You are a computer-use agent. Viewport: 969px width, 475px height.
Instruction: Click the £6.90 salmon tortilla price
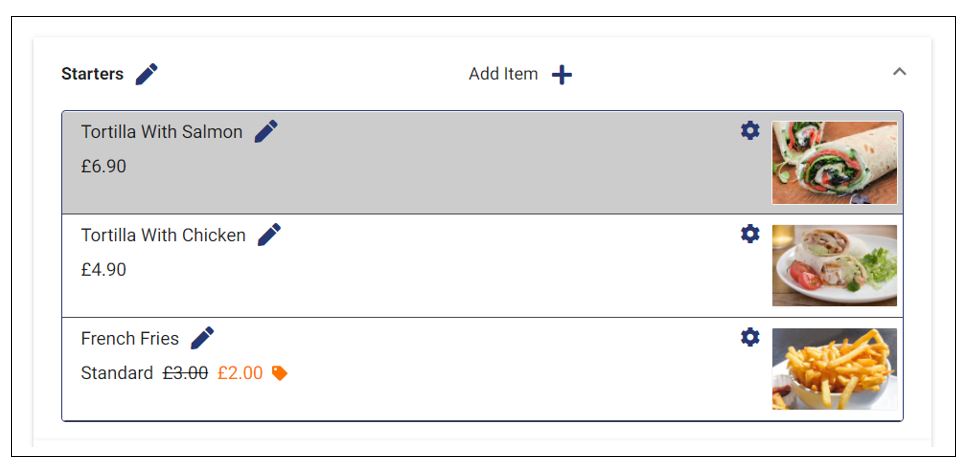pos(104,166)
